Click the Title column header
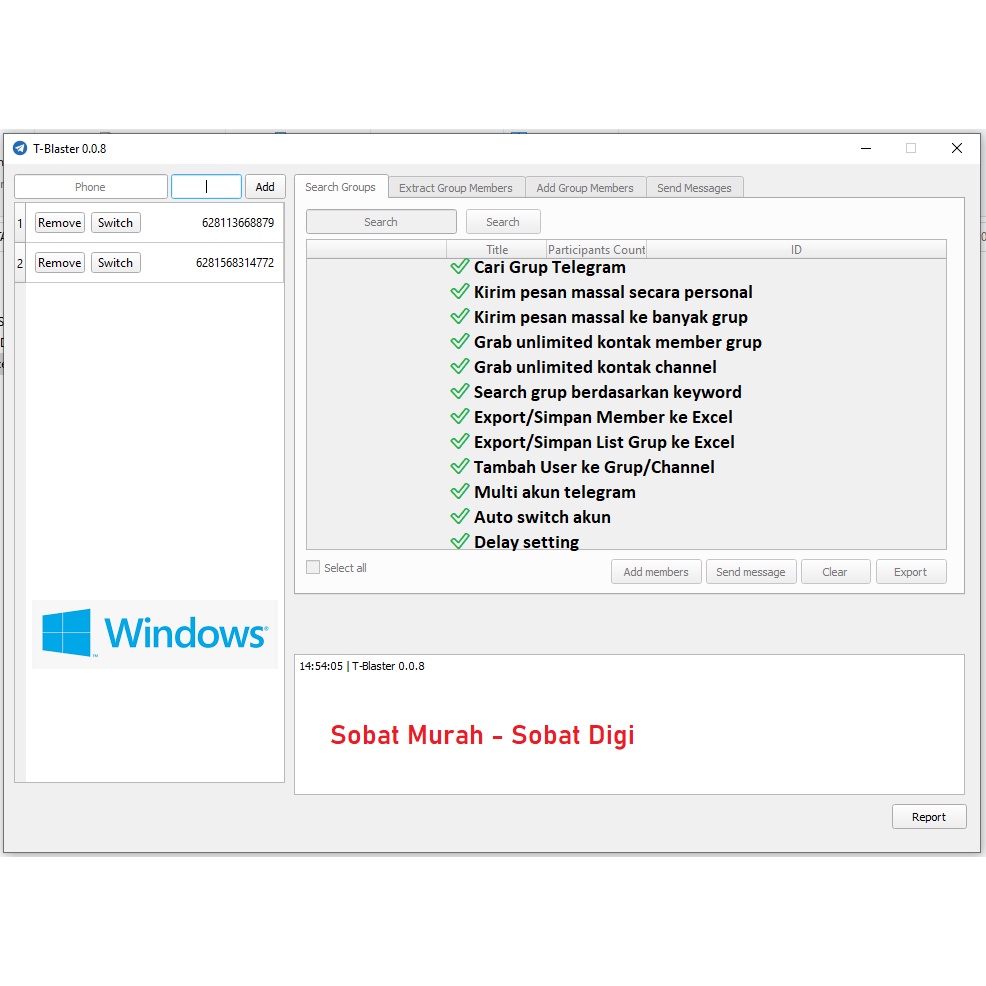 [497, 250]
